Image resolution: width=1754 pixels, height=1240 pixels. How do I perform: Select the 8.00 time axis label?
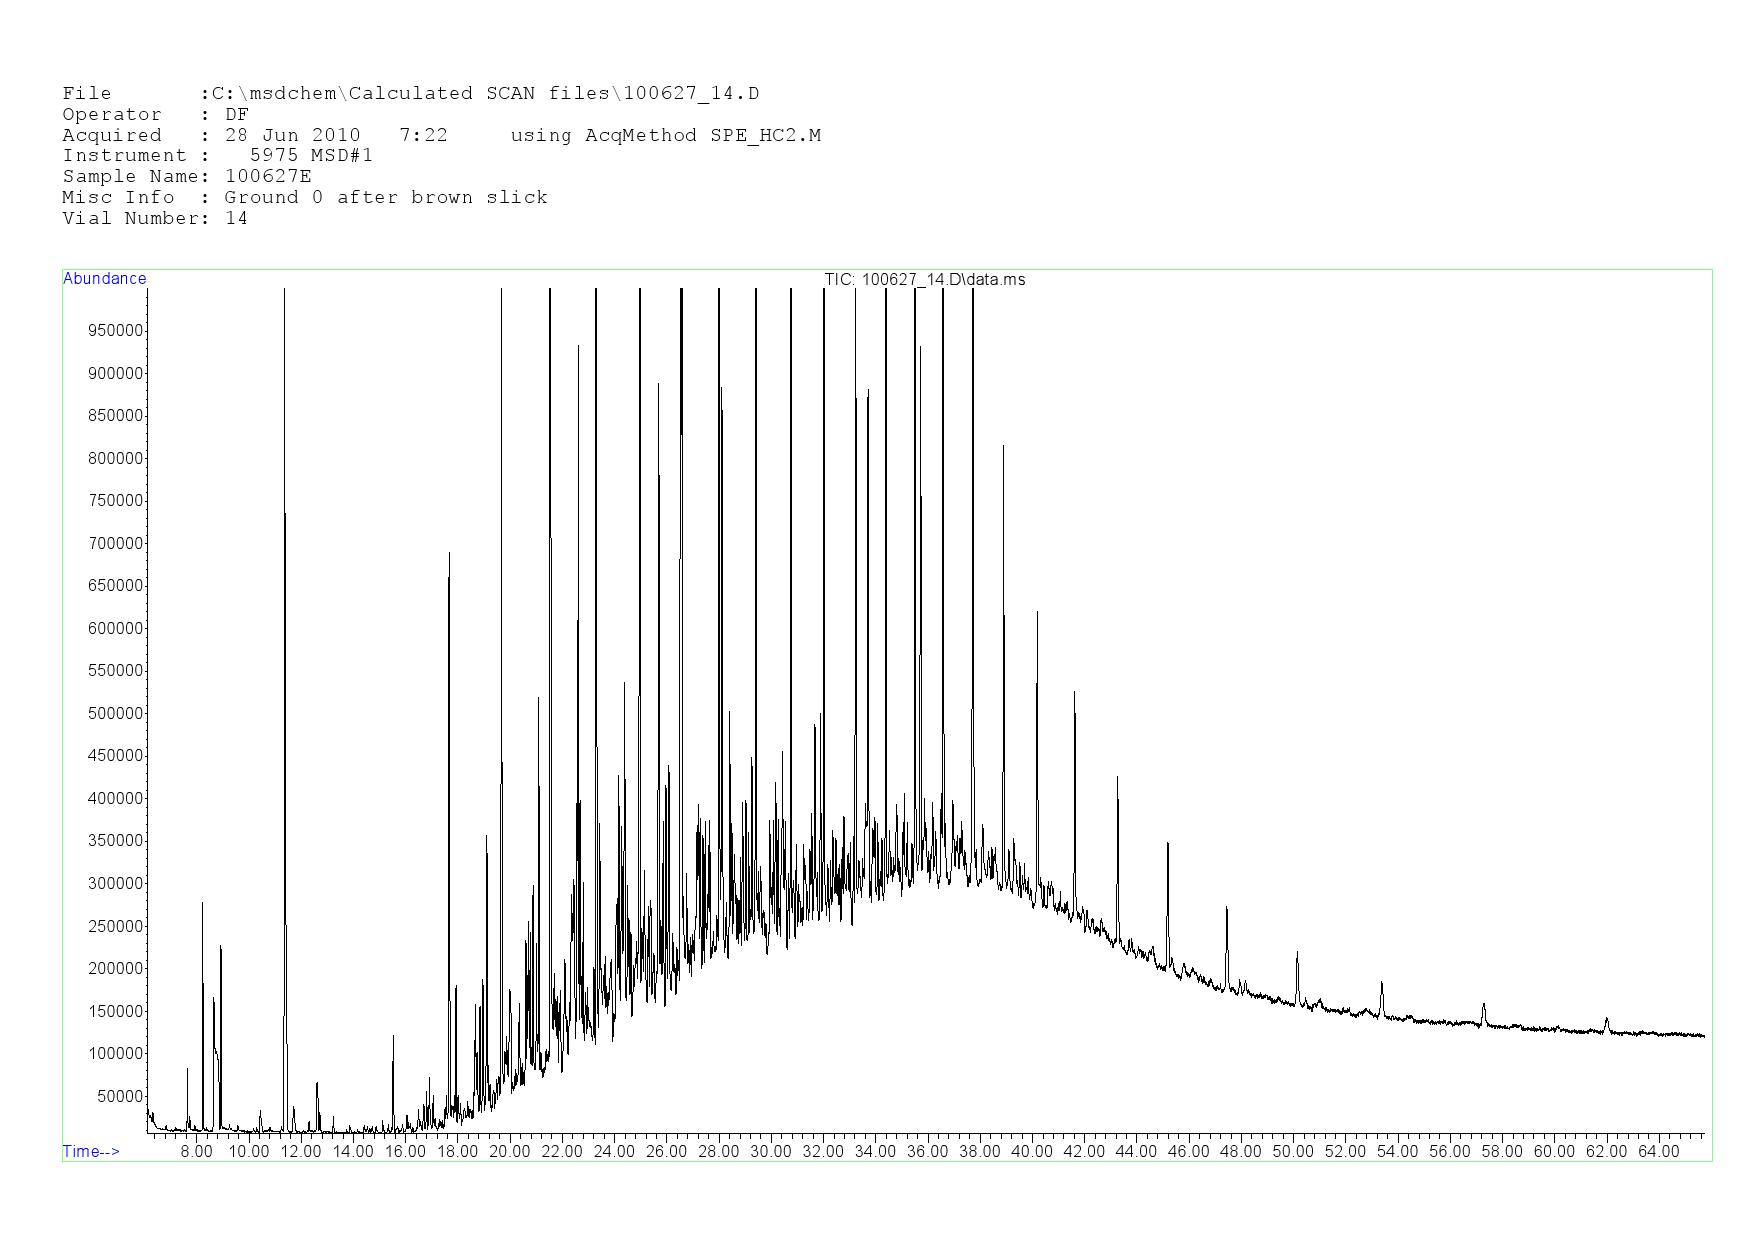(196, 1152)
